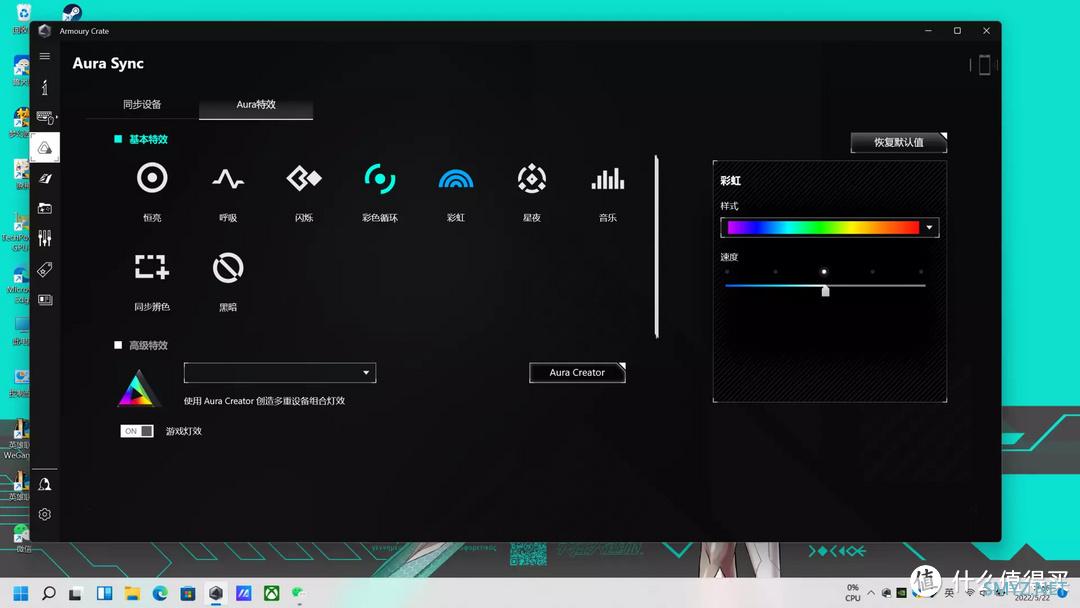Click the 英 input method indicator

pyautogui.click(x=949, y=593)
